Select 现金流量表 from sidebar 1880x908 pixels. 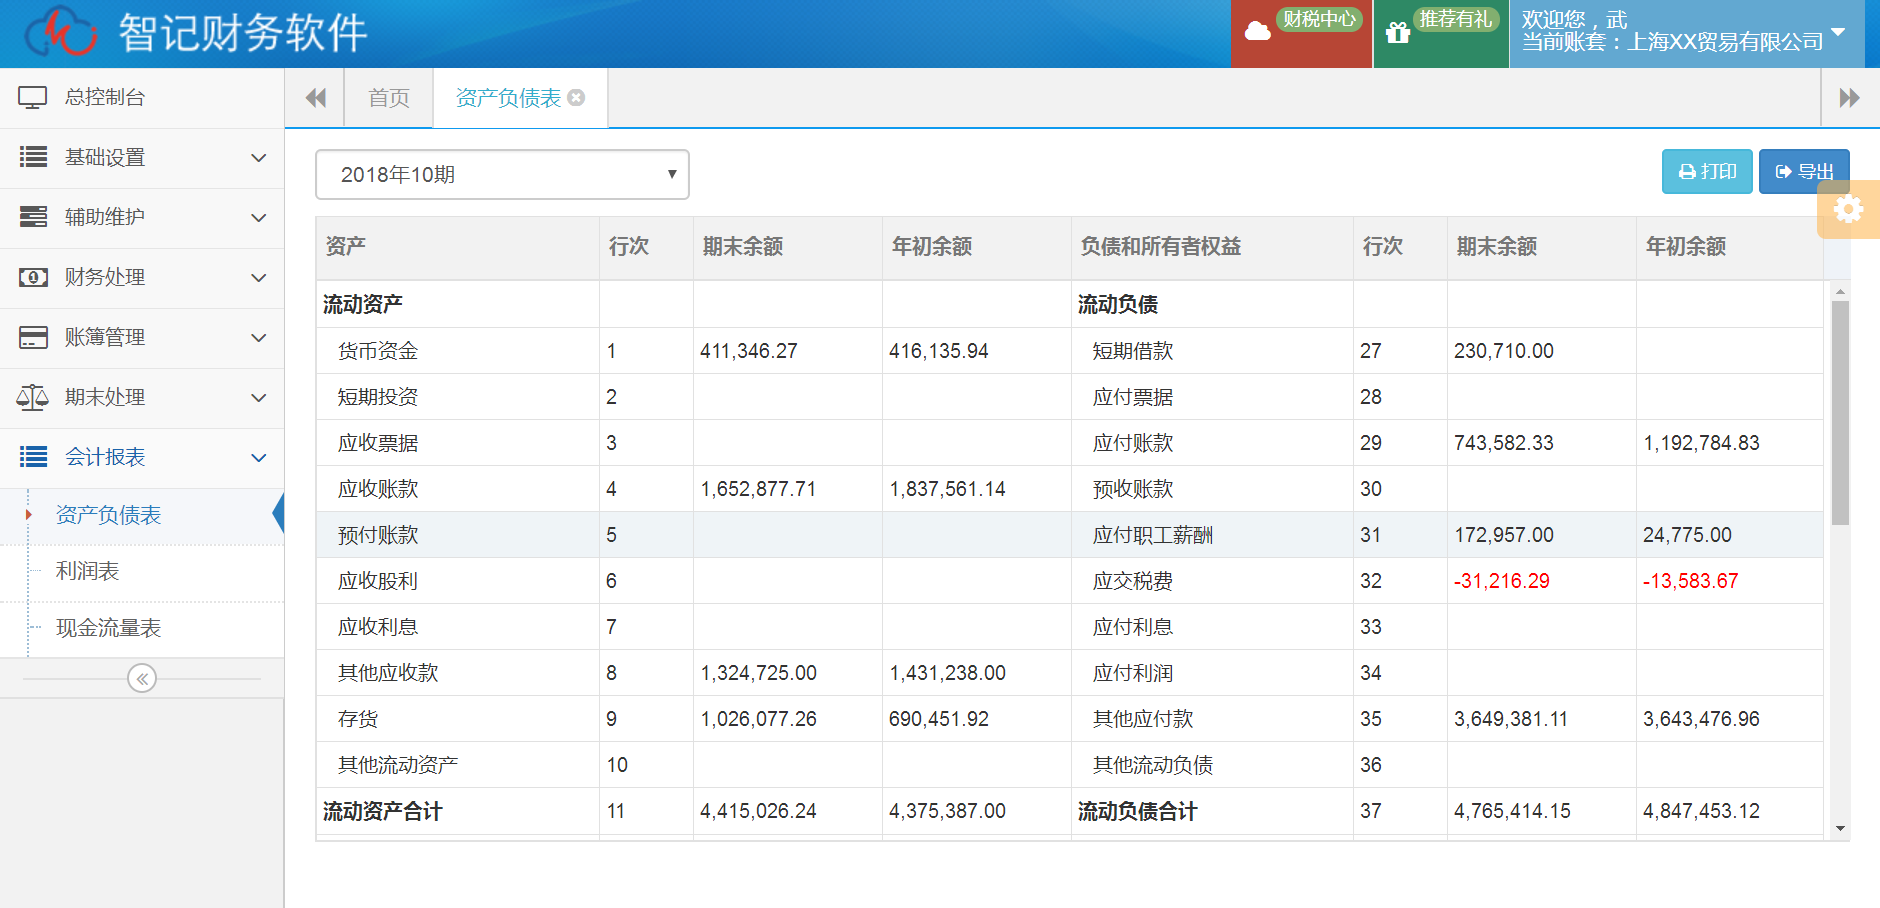[x=108, y=628]
